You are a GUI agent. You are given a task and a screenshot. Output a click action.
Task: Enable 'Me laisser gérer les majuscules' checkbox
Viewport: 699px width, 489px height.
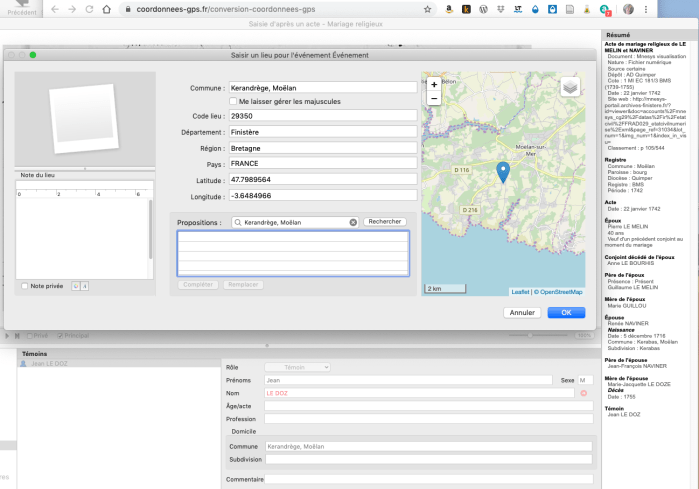pos(233,102)
